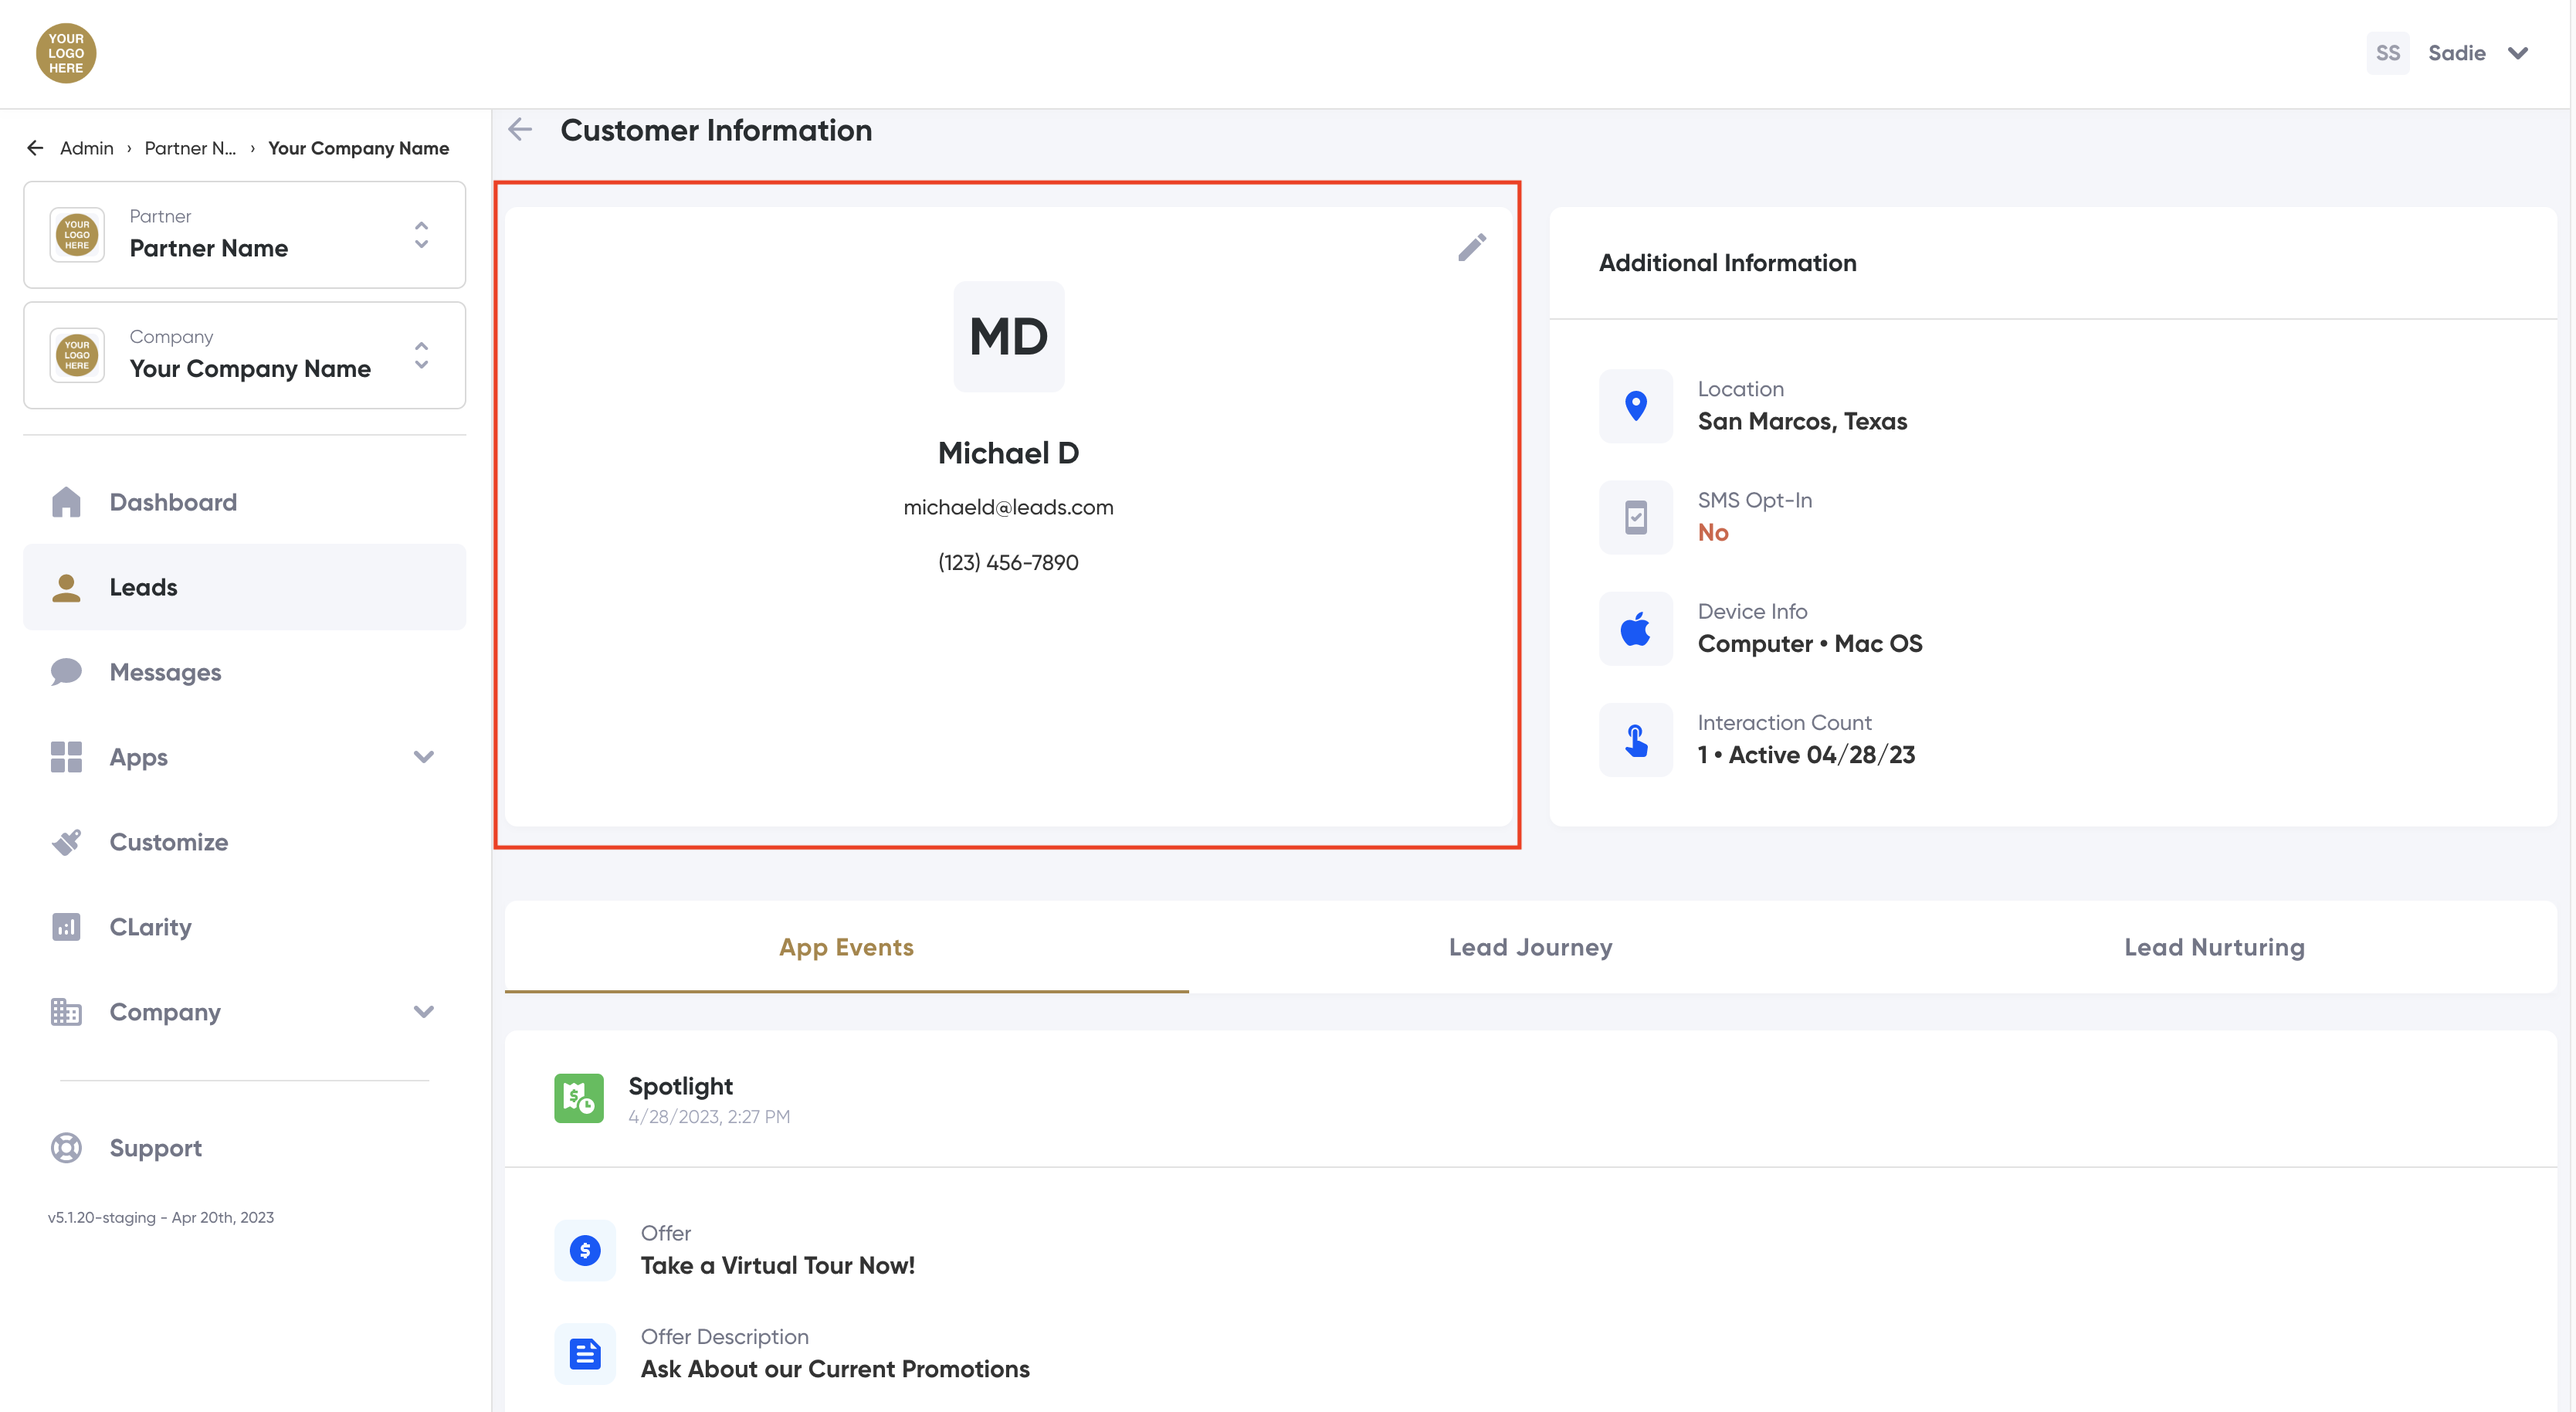Switch to the Lead Journey tab
Screen dimensions: 2576x1412
tap(1530, 947)
